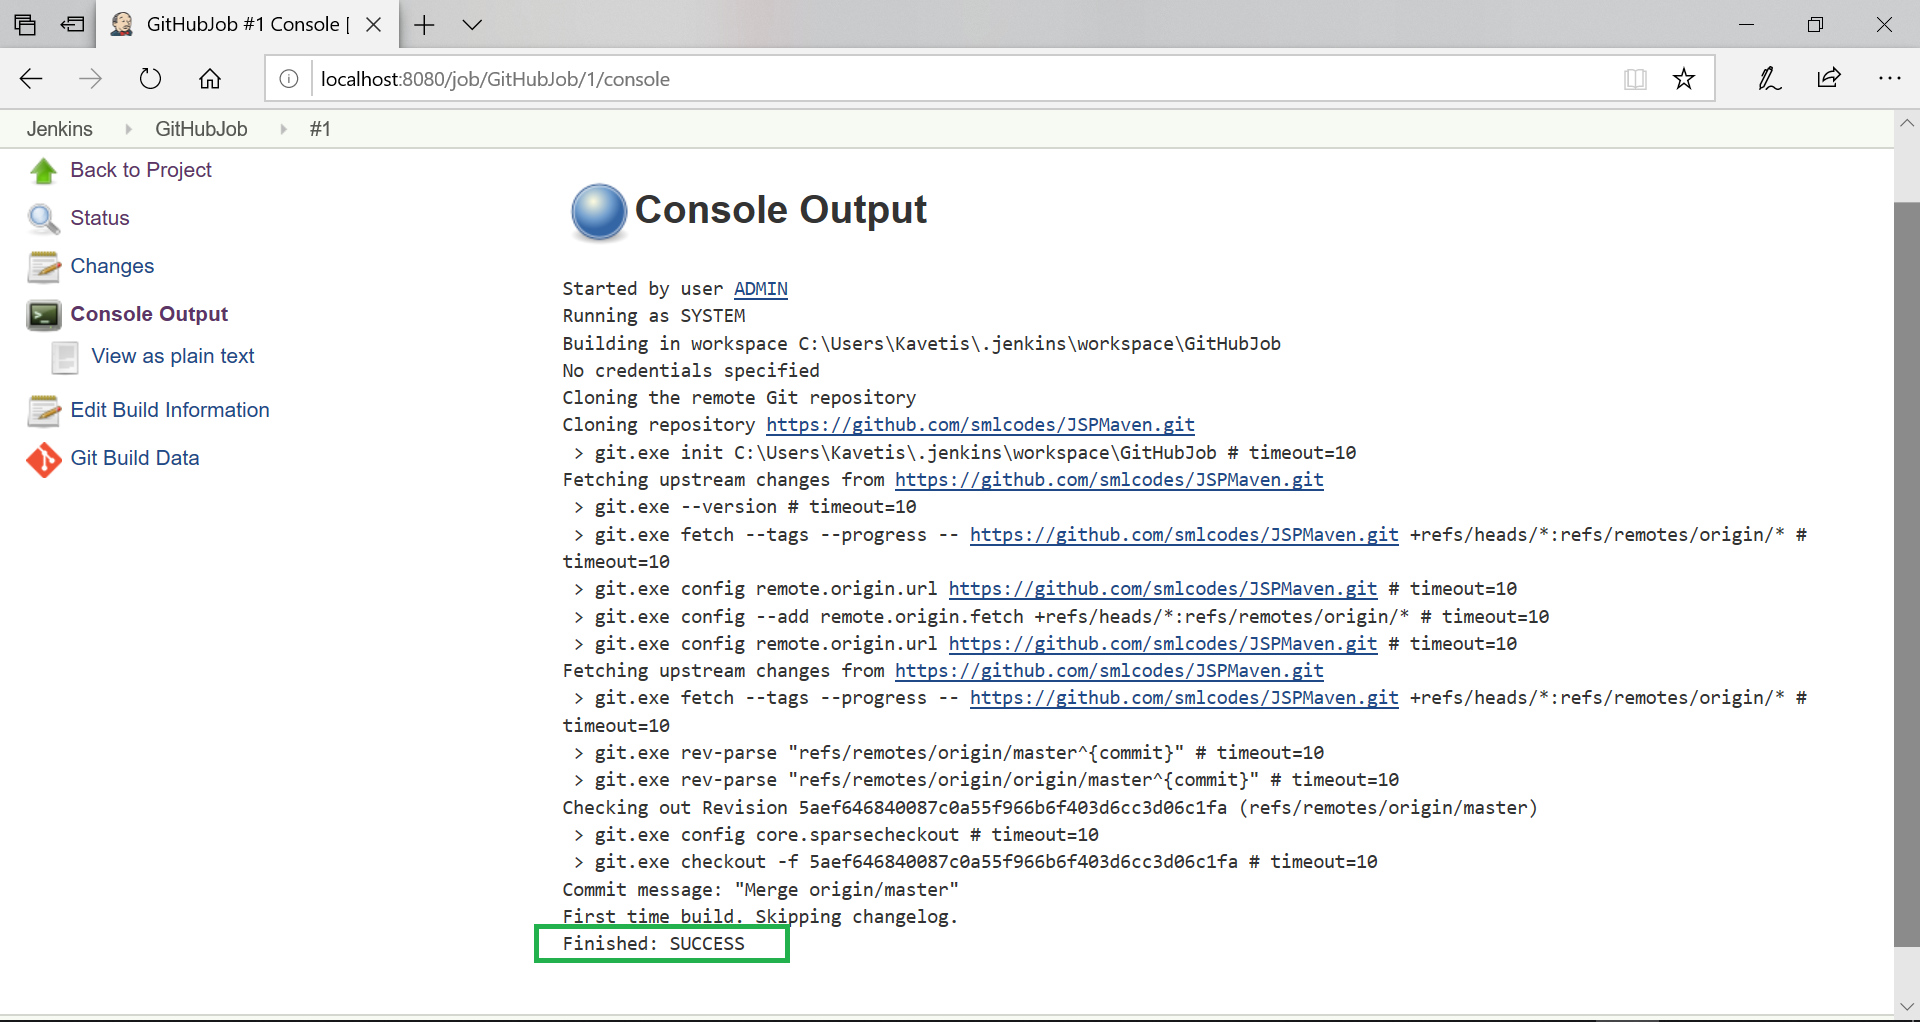1920x1022 pixels.
Task: Refresh the page with reload button
Action: coord(150,79)
